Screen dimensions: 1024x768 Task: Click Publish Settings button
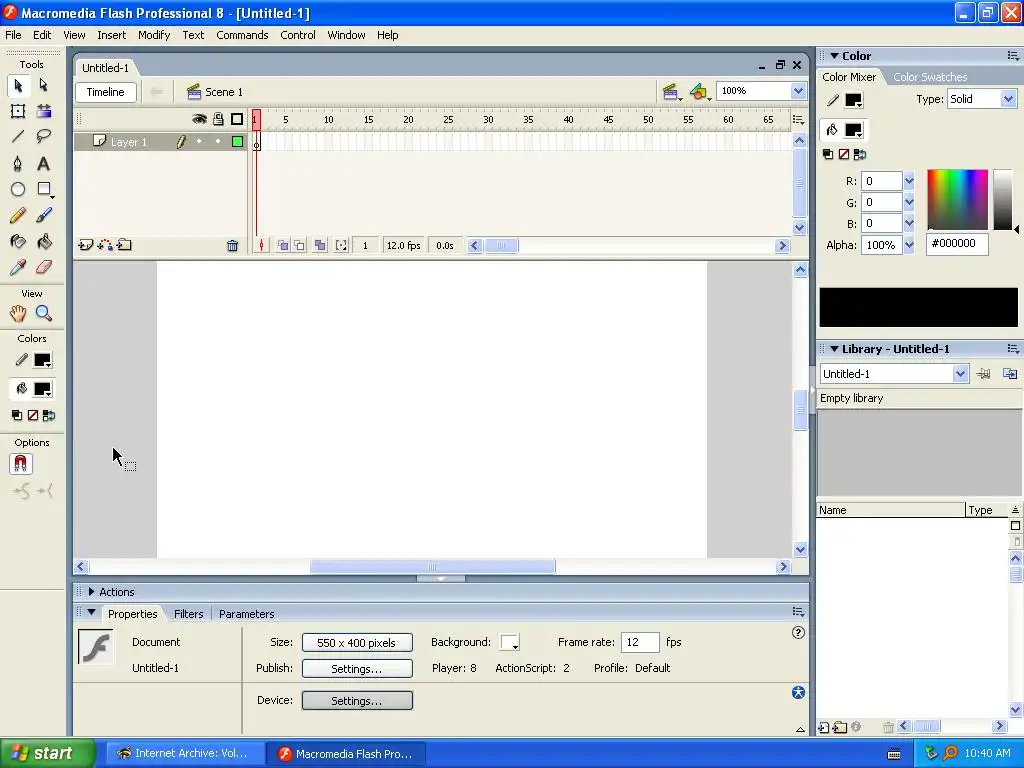[x=357, y=669]
